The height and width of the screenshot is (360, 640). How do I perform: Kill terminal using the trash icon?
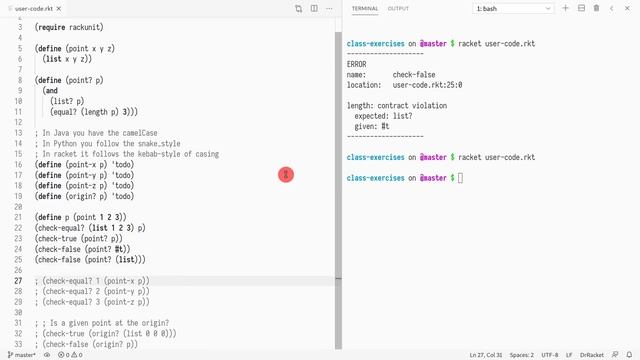point(596,8)
